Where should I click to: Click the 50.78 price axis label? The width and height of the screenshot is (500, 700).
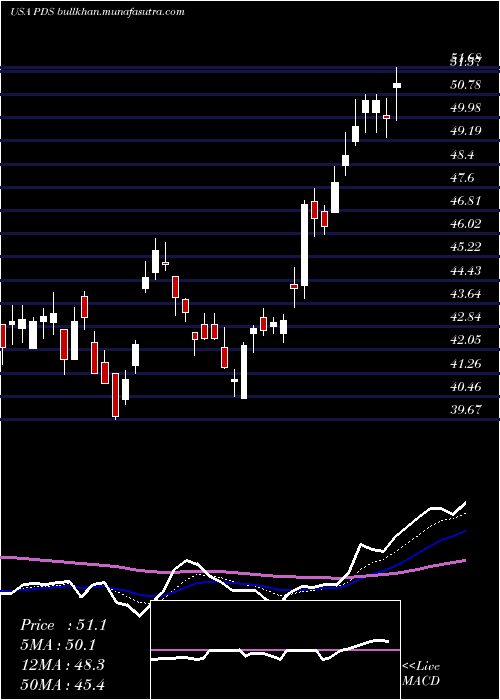(x=466, y=84)
